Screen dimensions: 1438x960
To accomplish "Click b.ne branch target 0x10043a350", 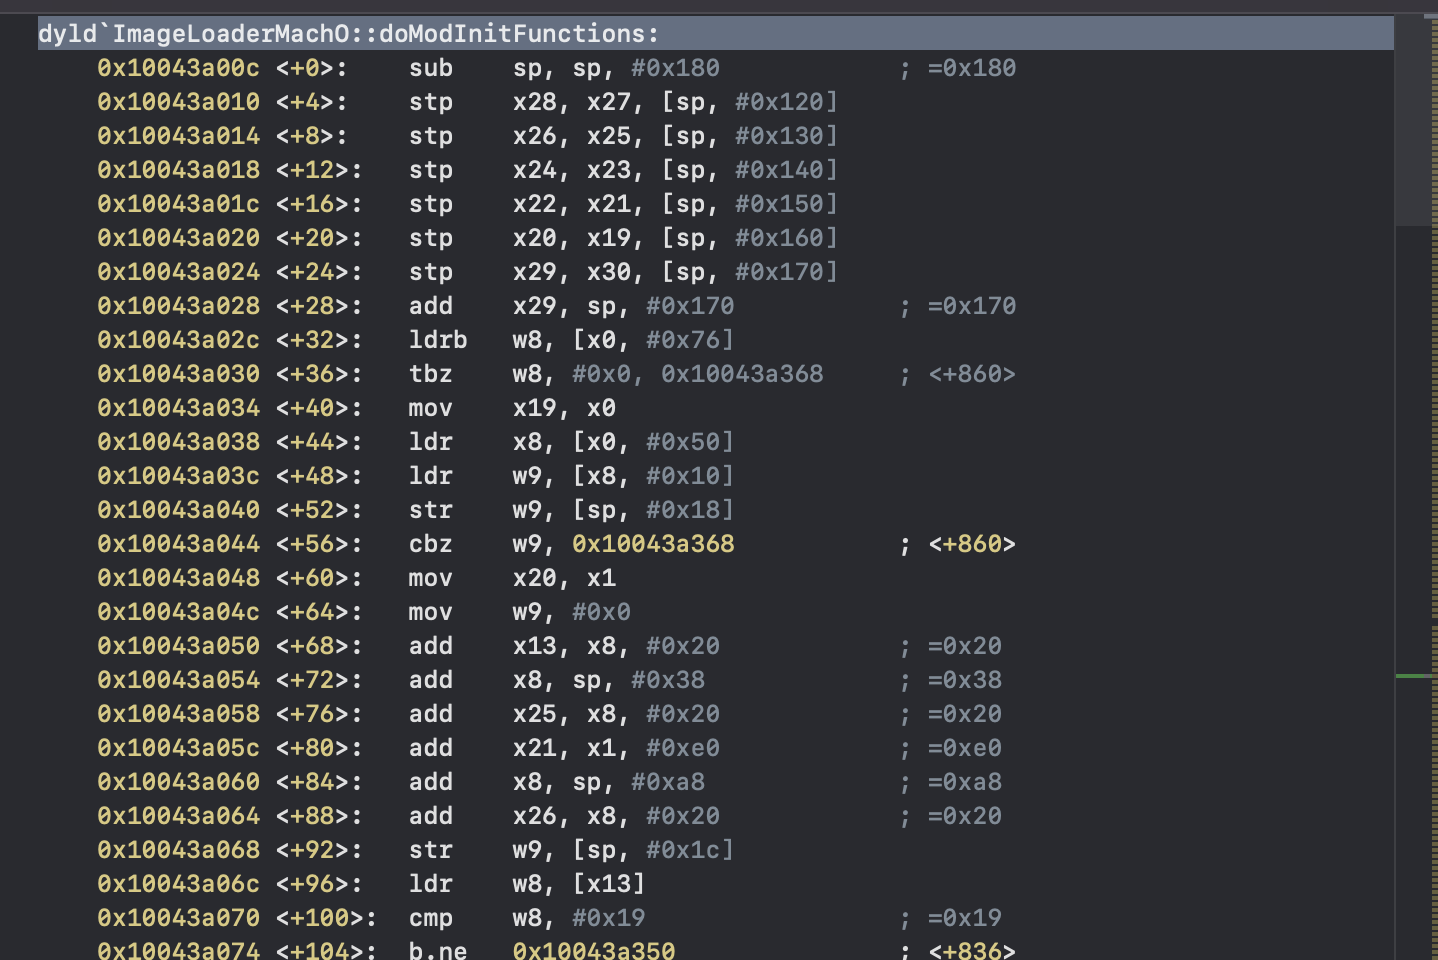I will pos(594,950).
